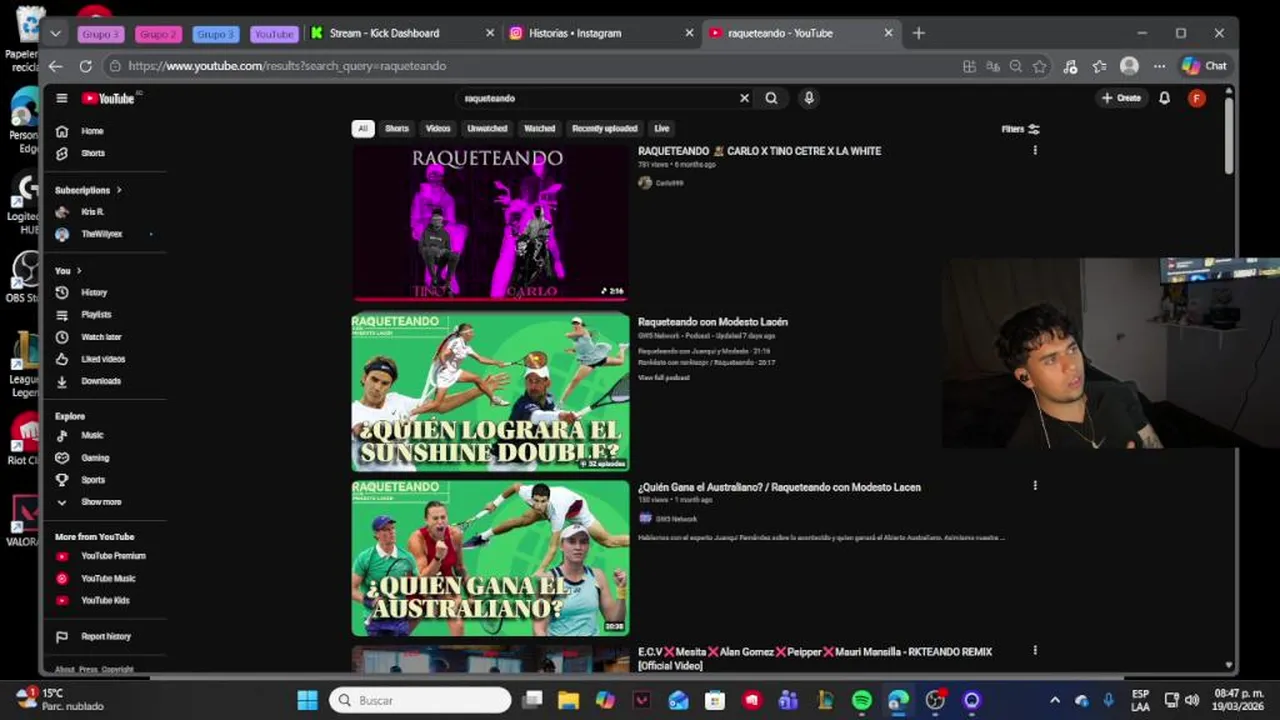Switch to Stream - Kick Dashboard tab
This screenshot has height=720, width=1280.
tap(402, 33)
